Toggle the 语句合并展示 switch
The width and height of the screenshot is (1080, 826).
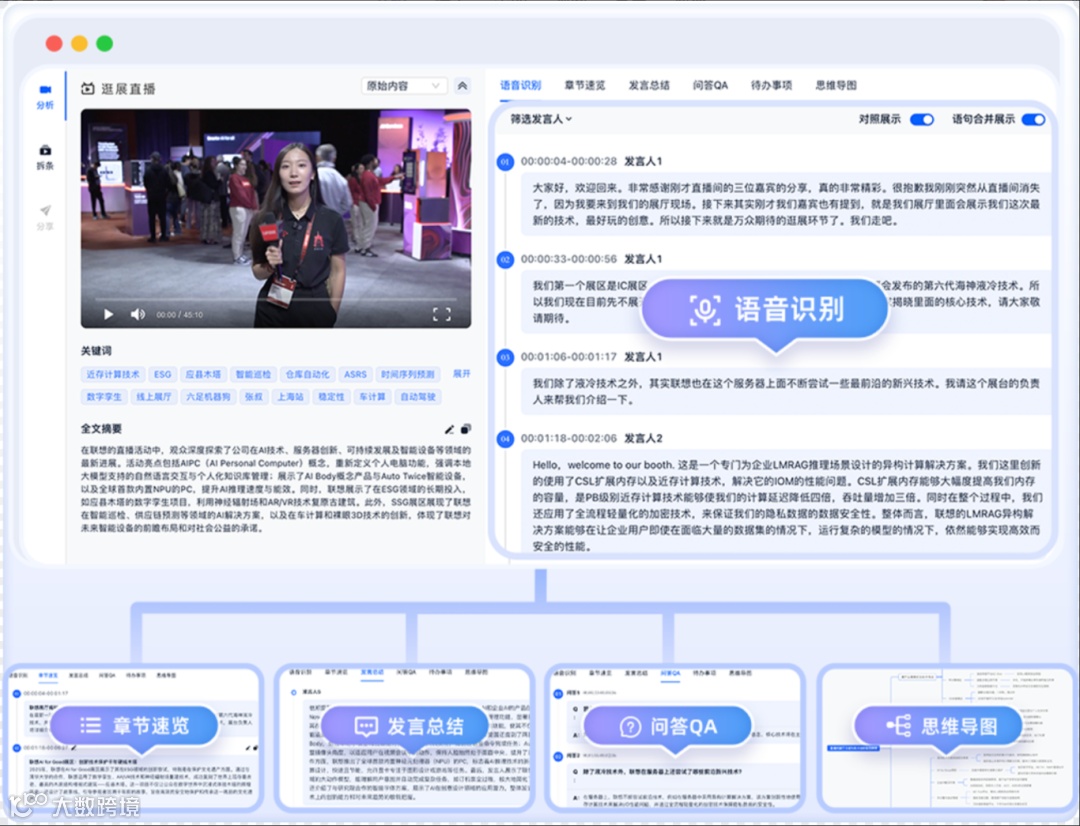(1033, 119)
